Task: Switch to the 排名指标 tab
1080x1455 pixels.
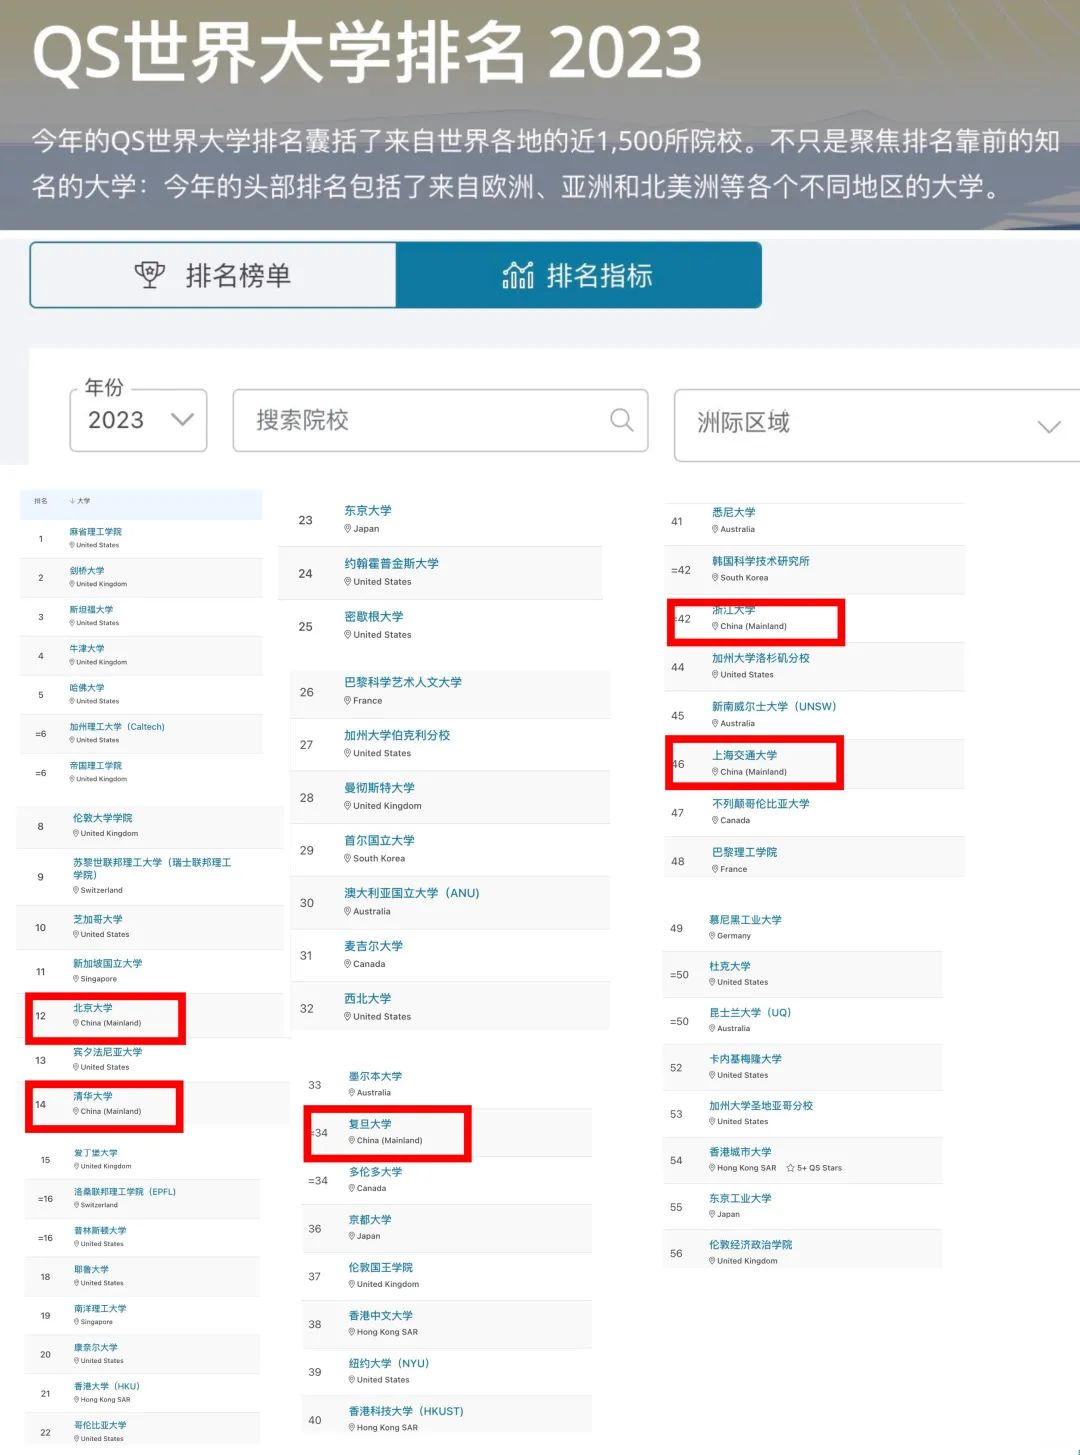Action: (x=579, y=275)
